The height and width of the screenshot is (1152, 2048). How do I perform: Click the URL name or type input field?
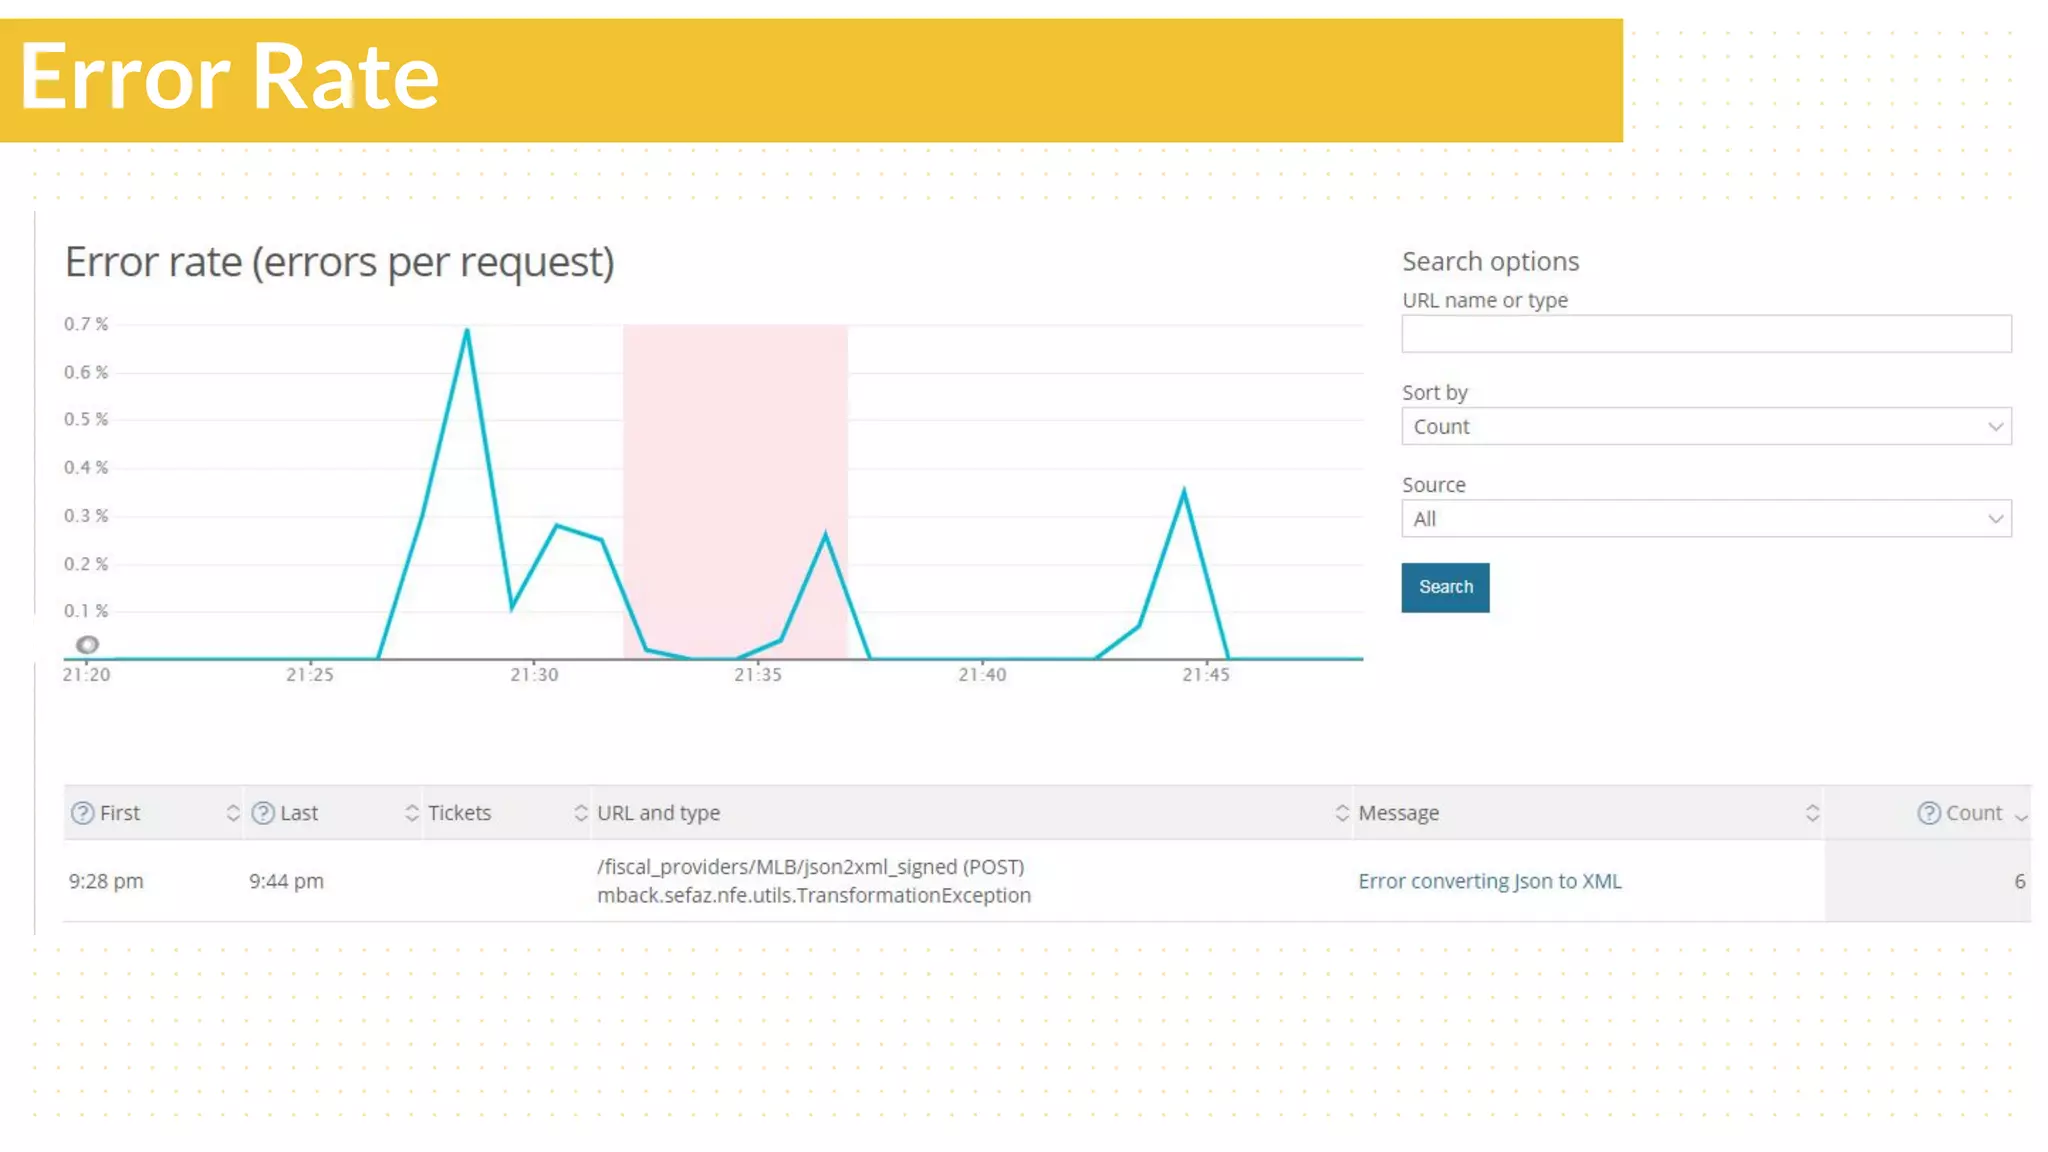pos(1706,334)
